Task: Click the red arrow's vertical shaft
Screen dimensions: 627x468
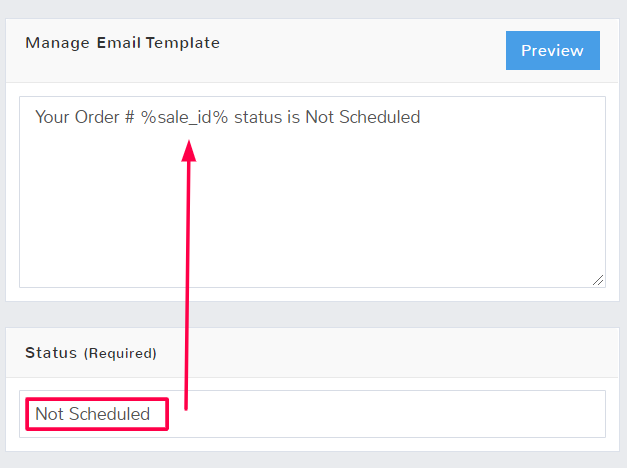Action: pyautogui.click(x=187, y=280)
